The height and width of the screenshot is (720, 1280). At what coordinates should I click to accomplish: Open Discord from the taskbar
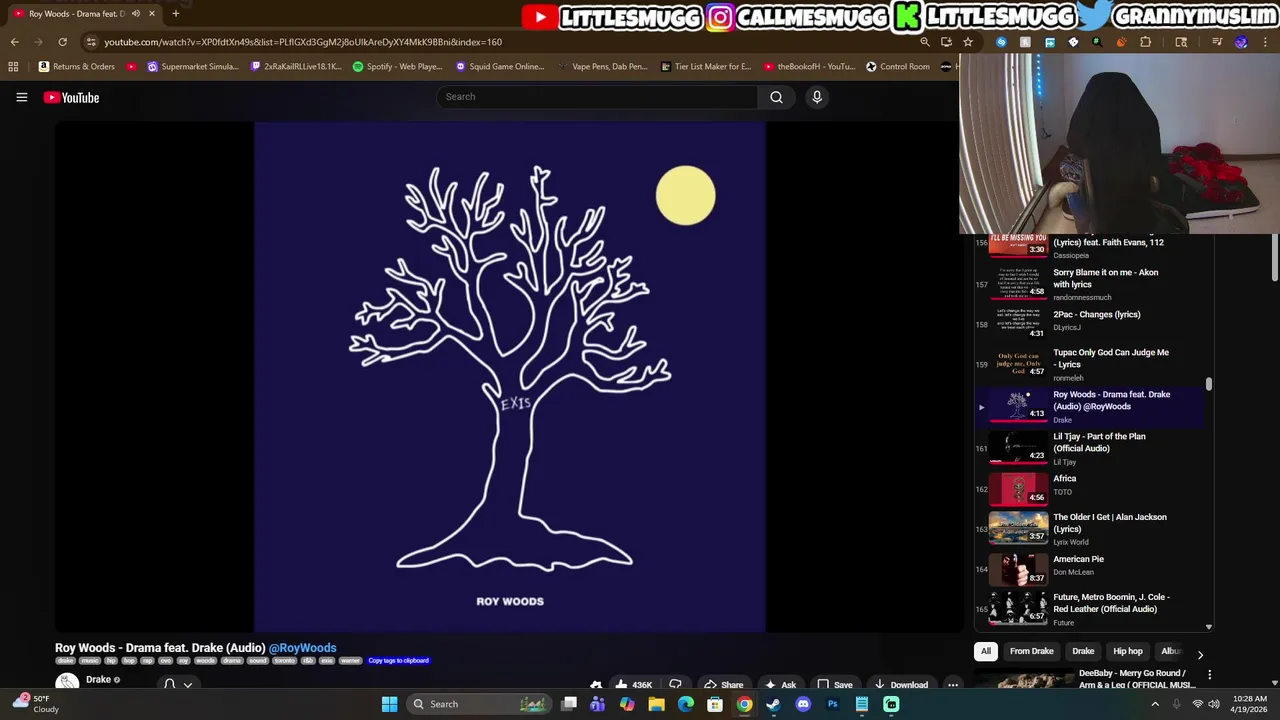(803, 704)
